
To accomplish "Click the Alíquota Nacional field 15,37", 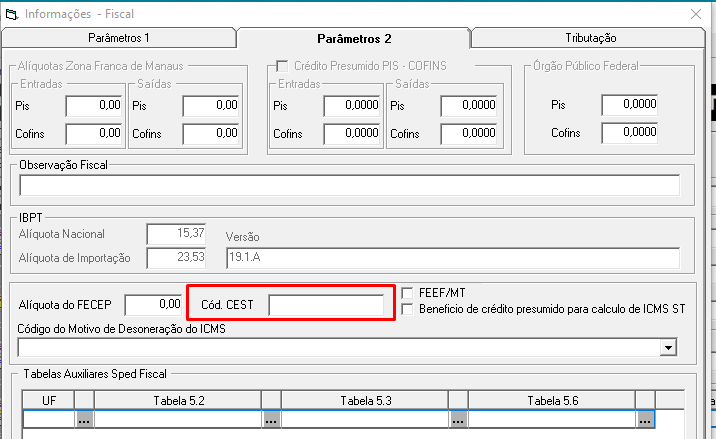I will pyautogui.click(x=176, y=234).
